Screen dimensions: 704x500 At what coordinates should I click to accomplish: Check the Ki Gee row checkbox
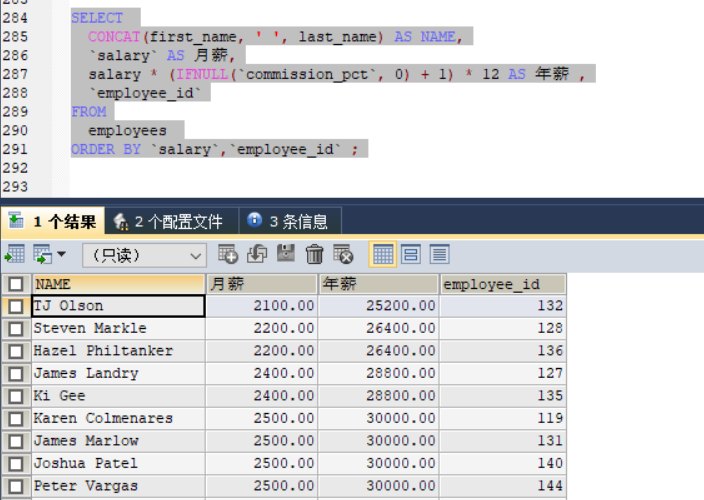click(16, 396)
